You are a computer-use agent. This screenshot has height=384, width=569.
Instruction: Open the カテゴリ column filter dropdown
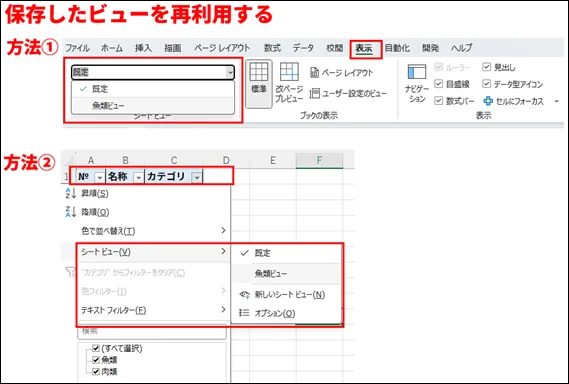click(x=197, y=177)
